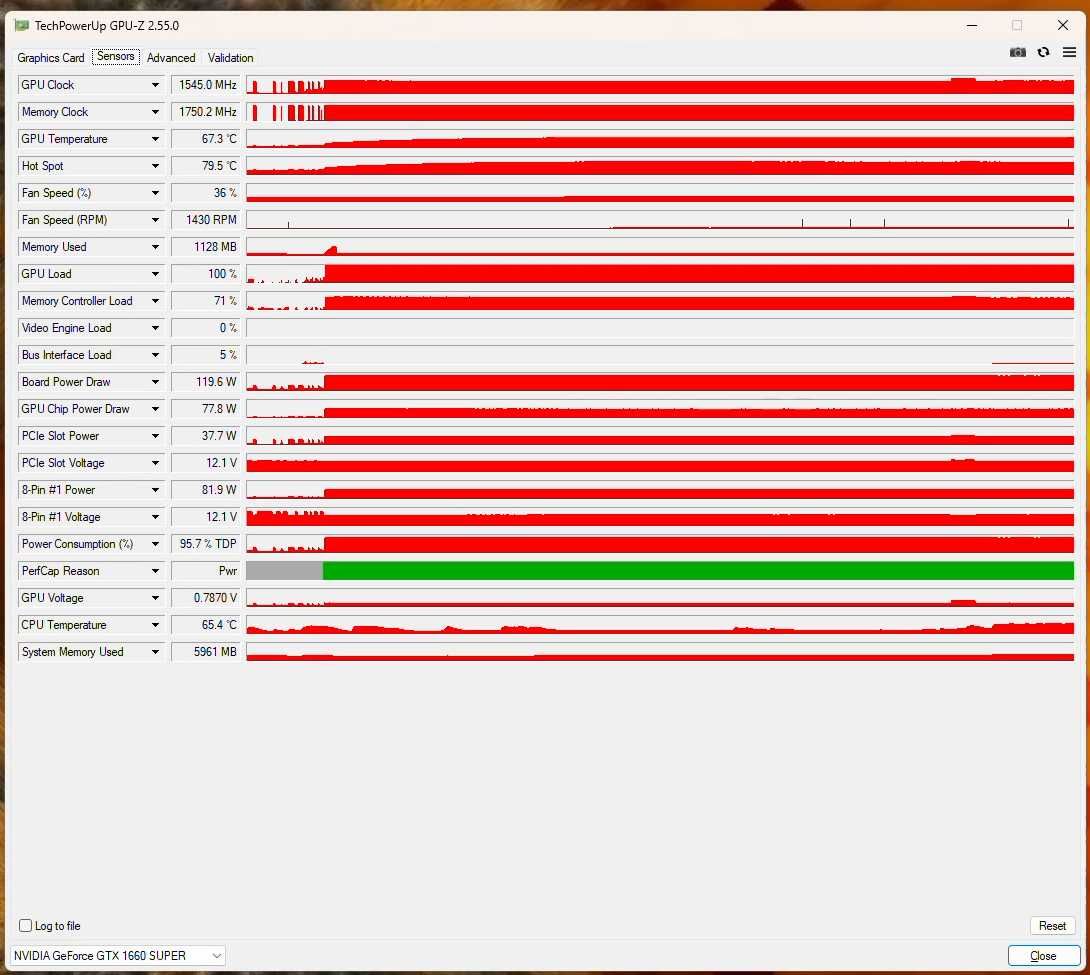Close the GPU-Z window with the X
Screen dimensions: 1090x975
coord(1062,26)
